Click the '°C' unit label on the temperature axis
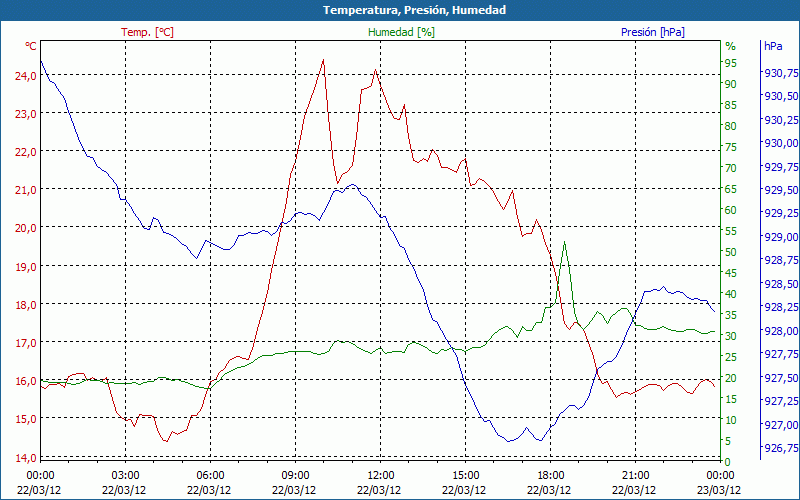Image resolution: width=800 pixels, height=500 pixels. [31, 46]
